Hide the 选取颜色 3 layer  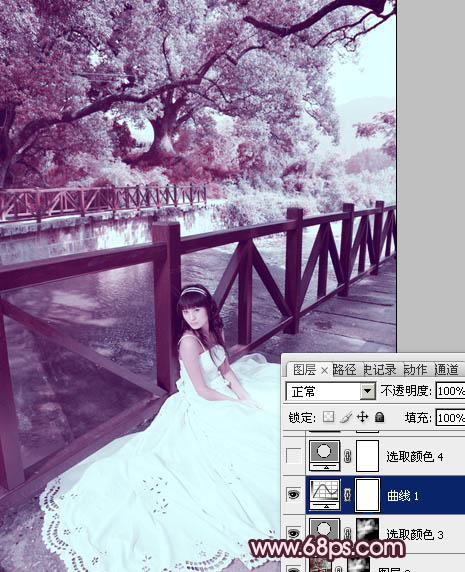(x=294, y=533)
